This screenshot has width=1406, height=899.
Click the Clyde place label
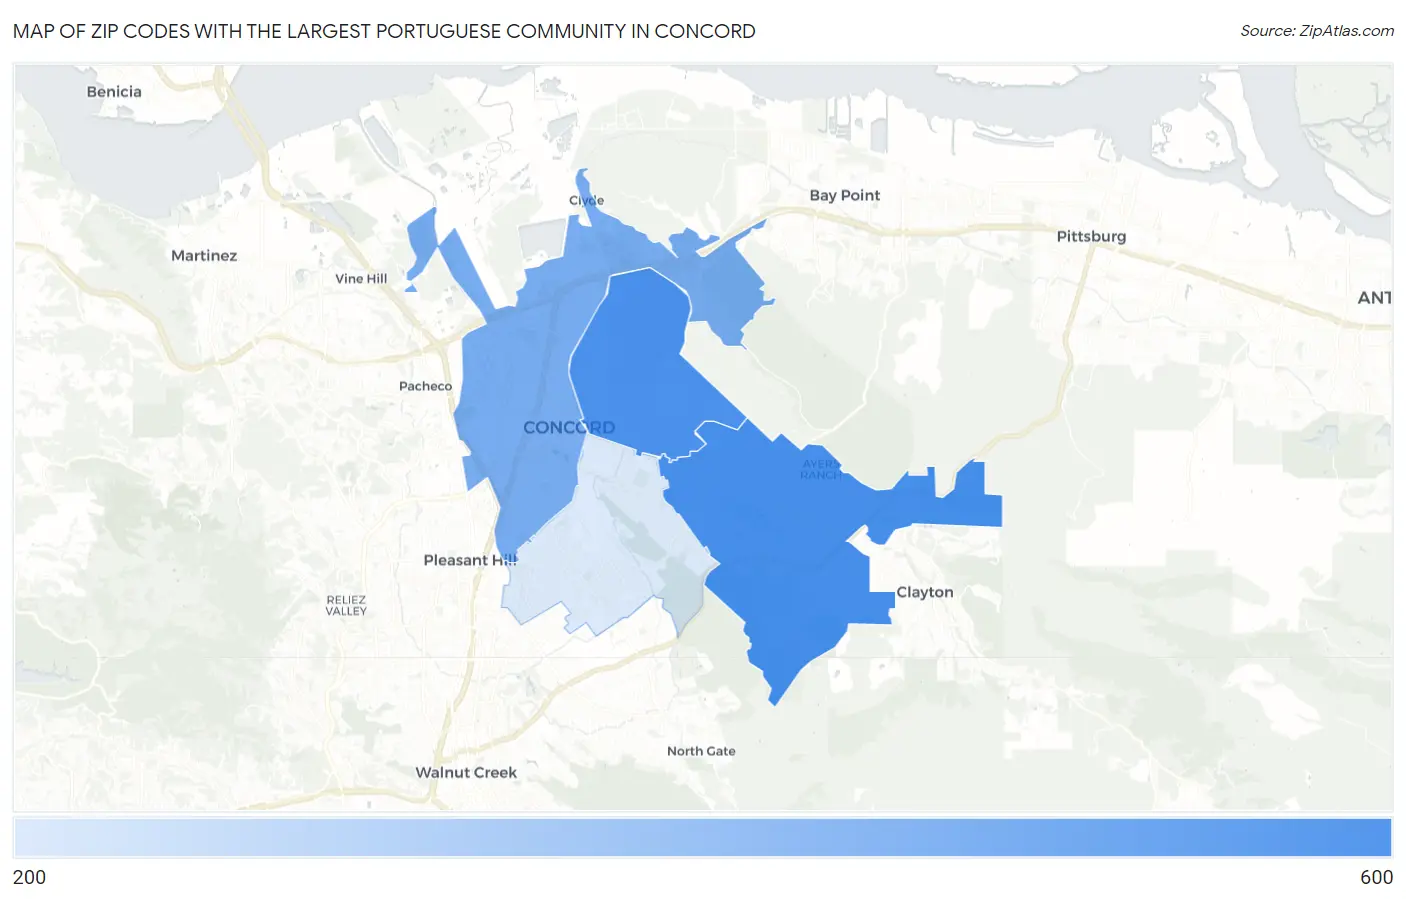586,200
